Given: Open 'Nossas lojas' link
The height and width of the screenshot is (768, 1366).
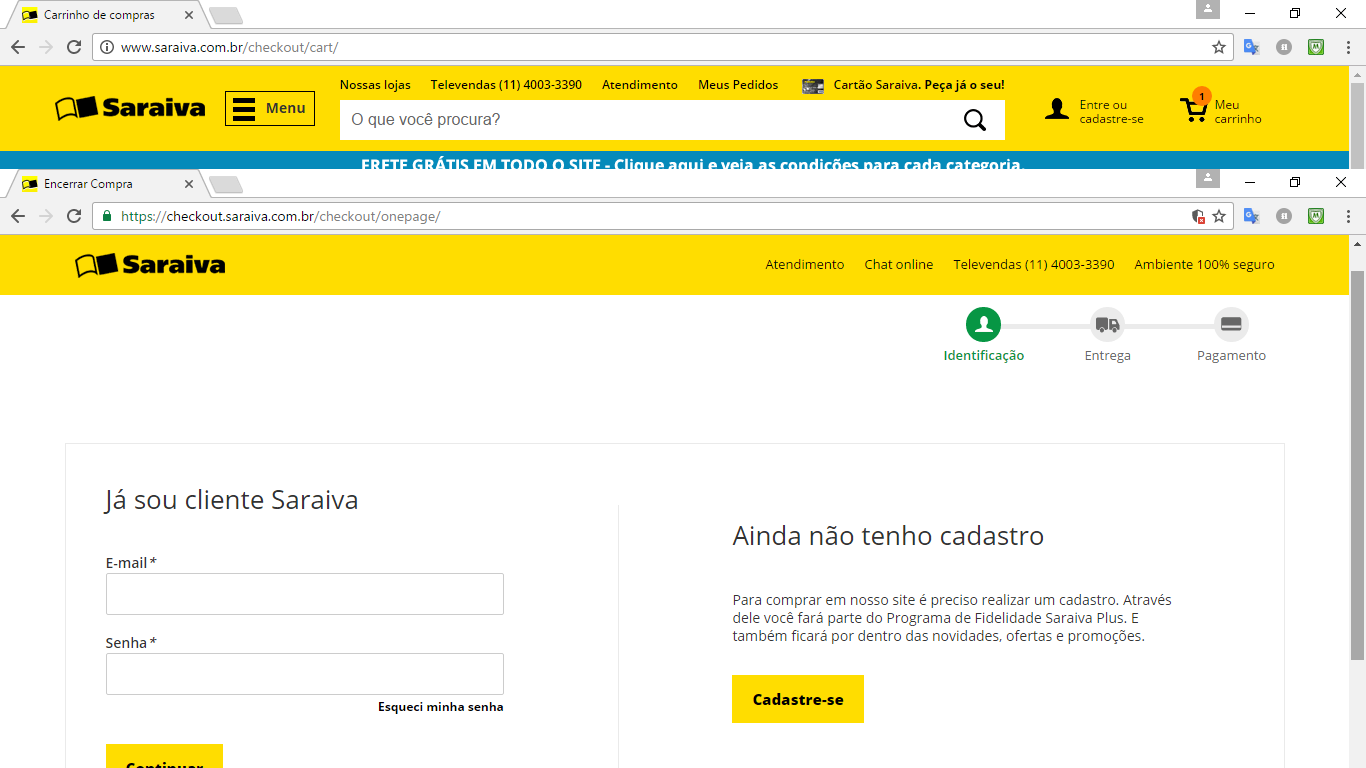Looking at the screenshot, I should (375, 85).
